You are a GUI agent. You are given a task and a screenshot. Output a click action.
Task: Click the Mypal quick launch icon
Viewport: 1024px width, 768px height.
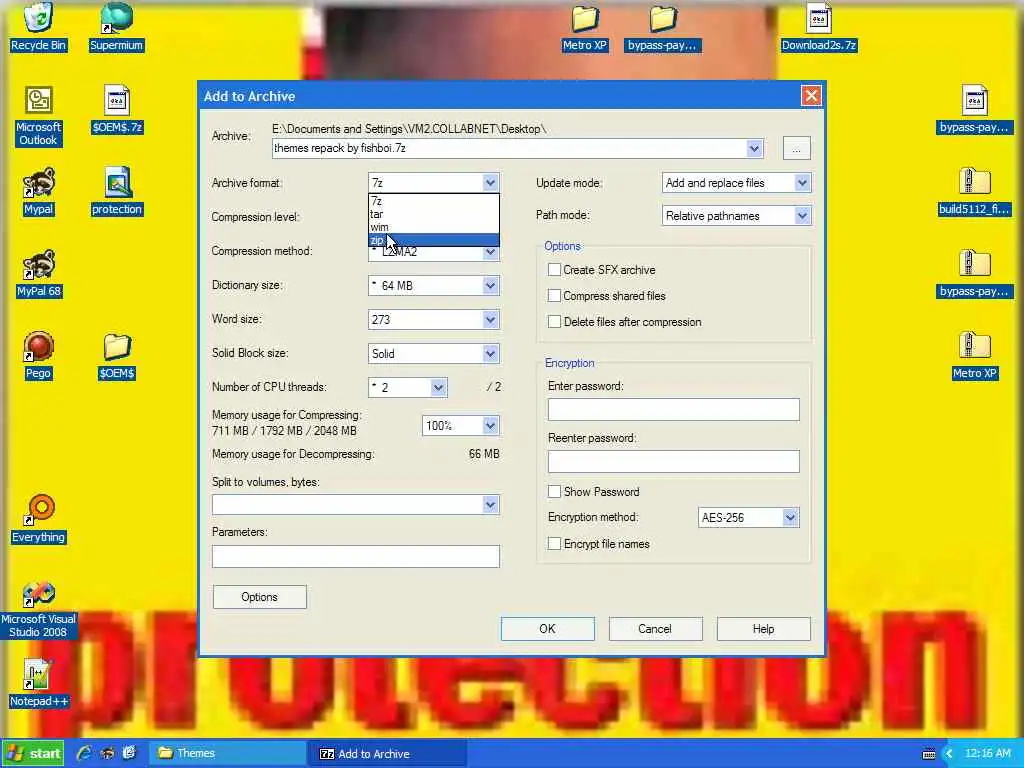click(107, 753)
